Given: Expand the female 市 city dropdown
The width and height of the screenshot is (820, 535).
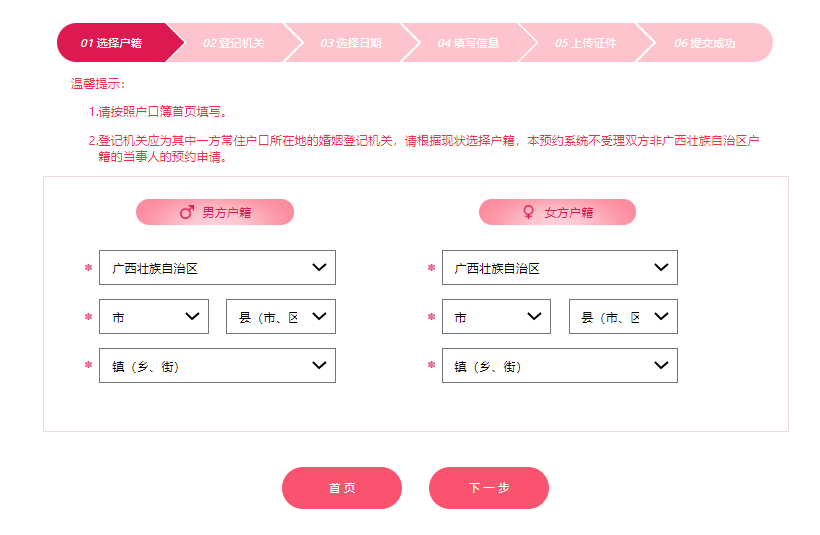Looking at the screenshot, I should 496,317.
